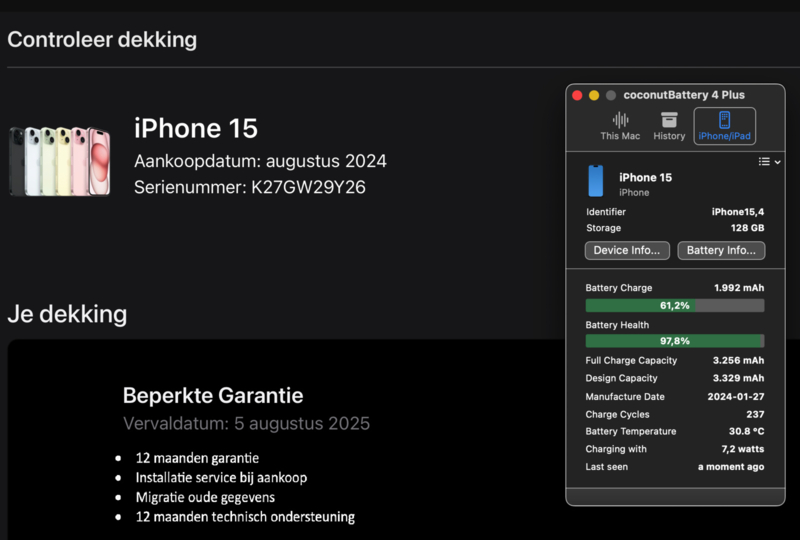The width and height of the screenshot is (800, 540).
Task: Open Battery Info dialog
Action: pyautogui.click(x=721, y=251)
